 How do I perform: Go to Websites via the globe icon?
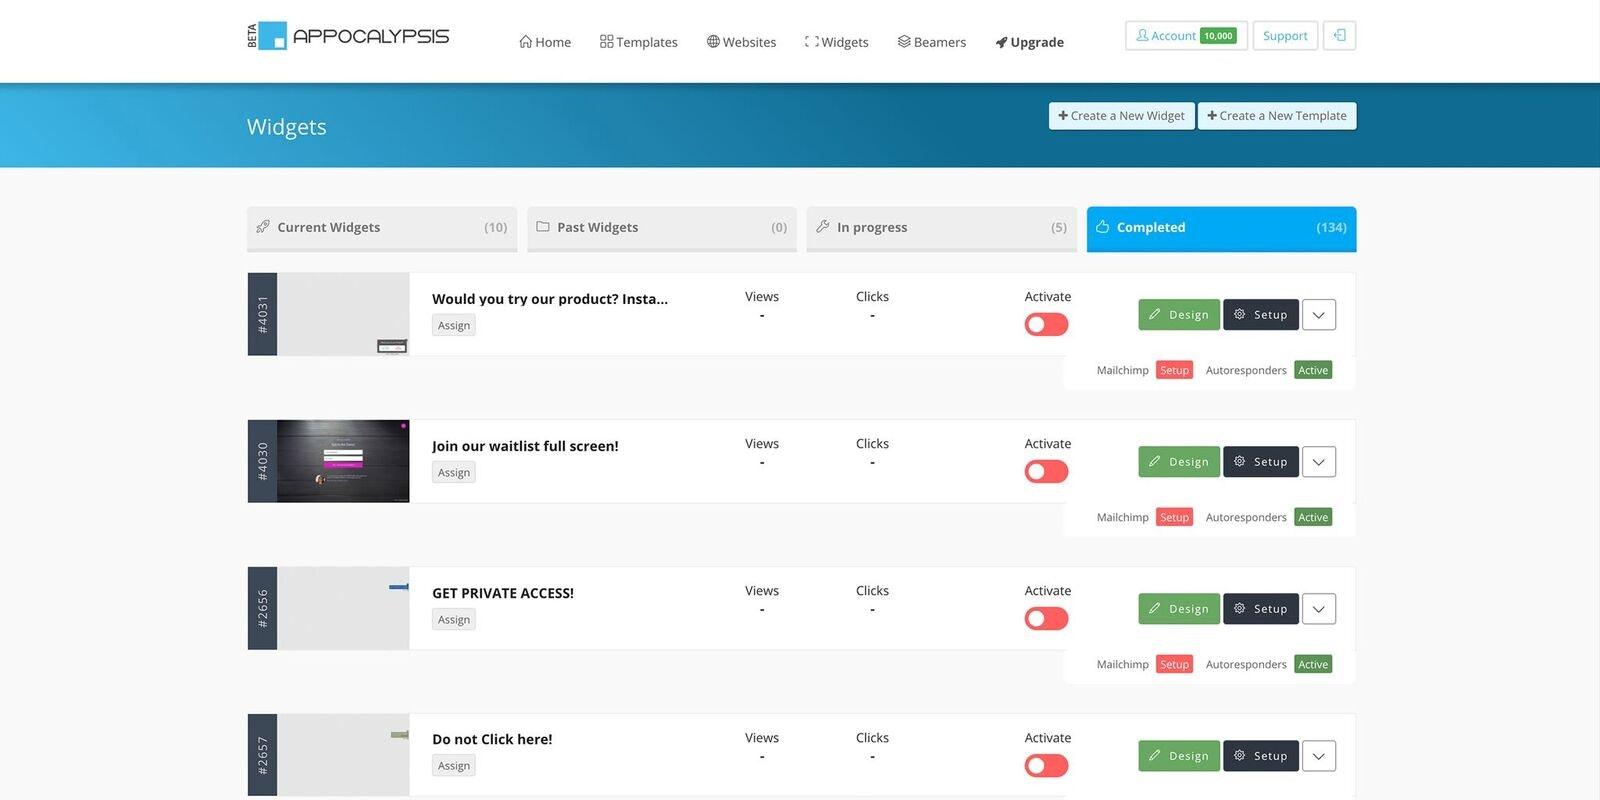point(741,42)
